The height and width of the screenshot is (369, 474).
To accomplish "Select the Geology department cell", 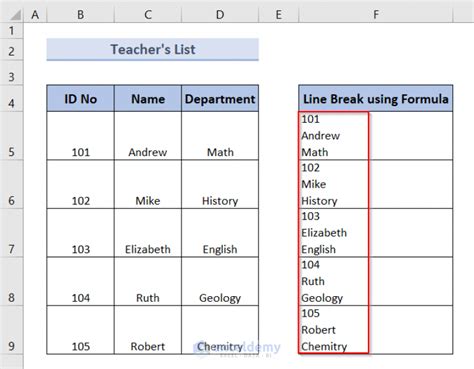I will click(220, 281).
